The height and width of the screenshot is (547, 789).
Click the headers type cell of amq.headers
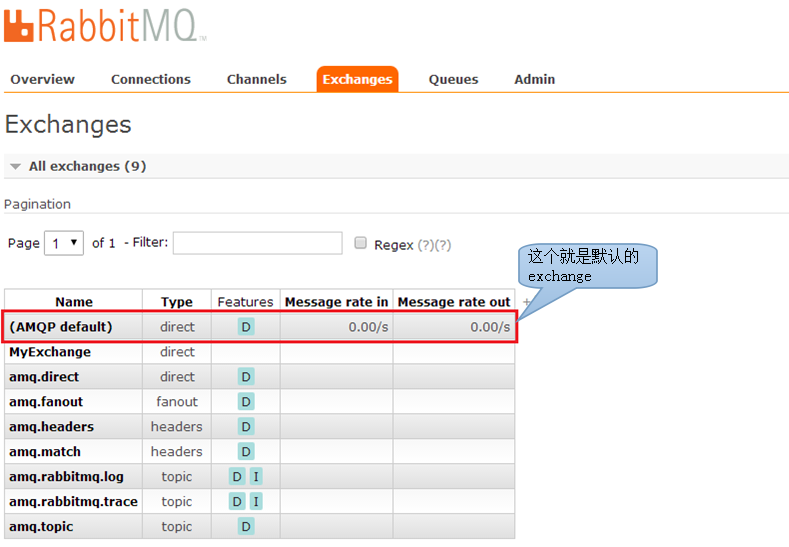pos(177,427)
